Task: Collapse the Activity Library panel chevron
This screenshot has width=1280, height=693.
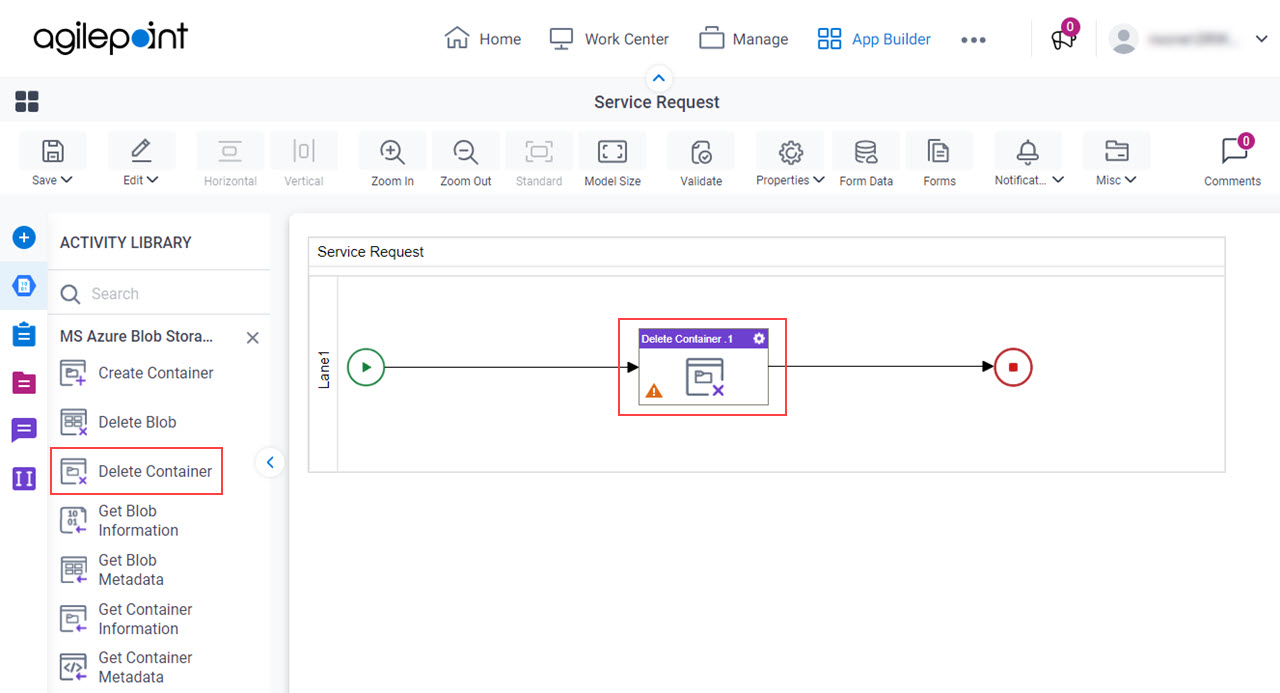Action: tap(270, 462)
